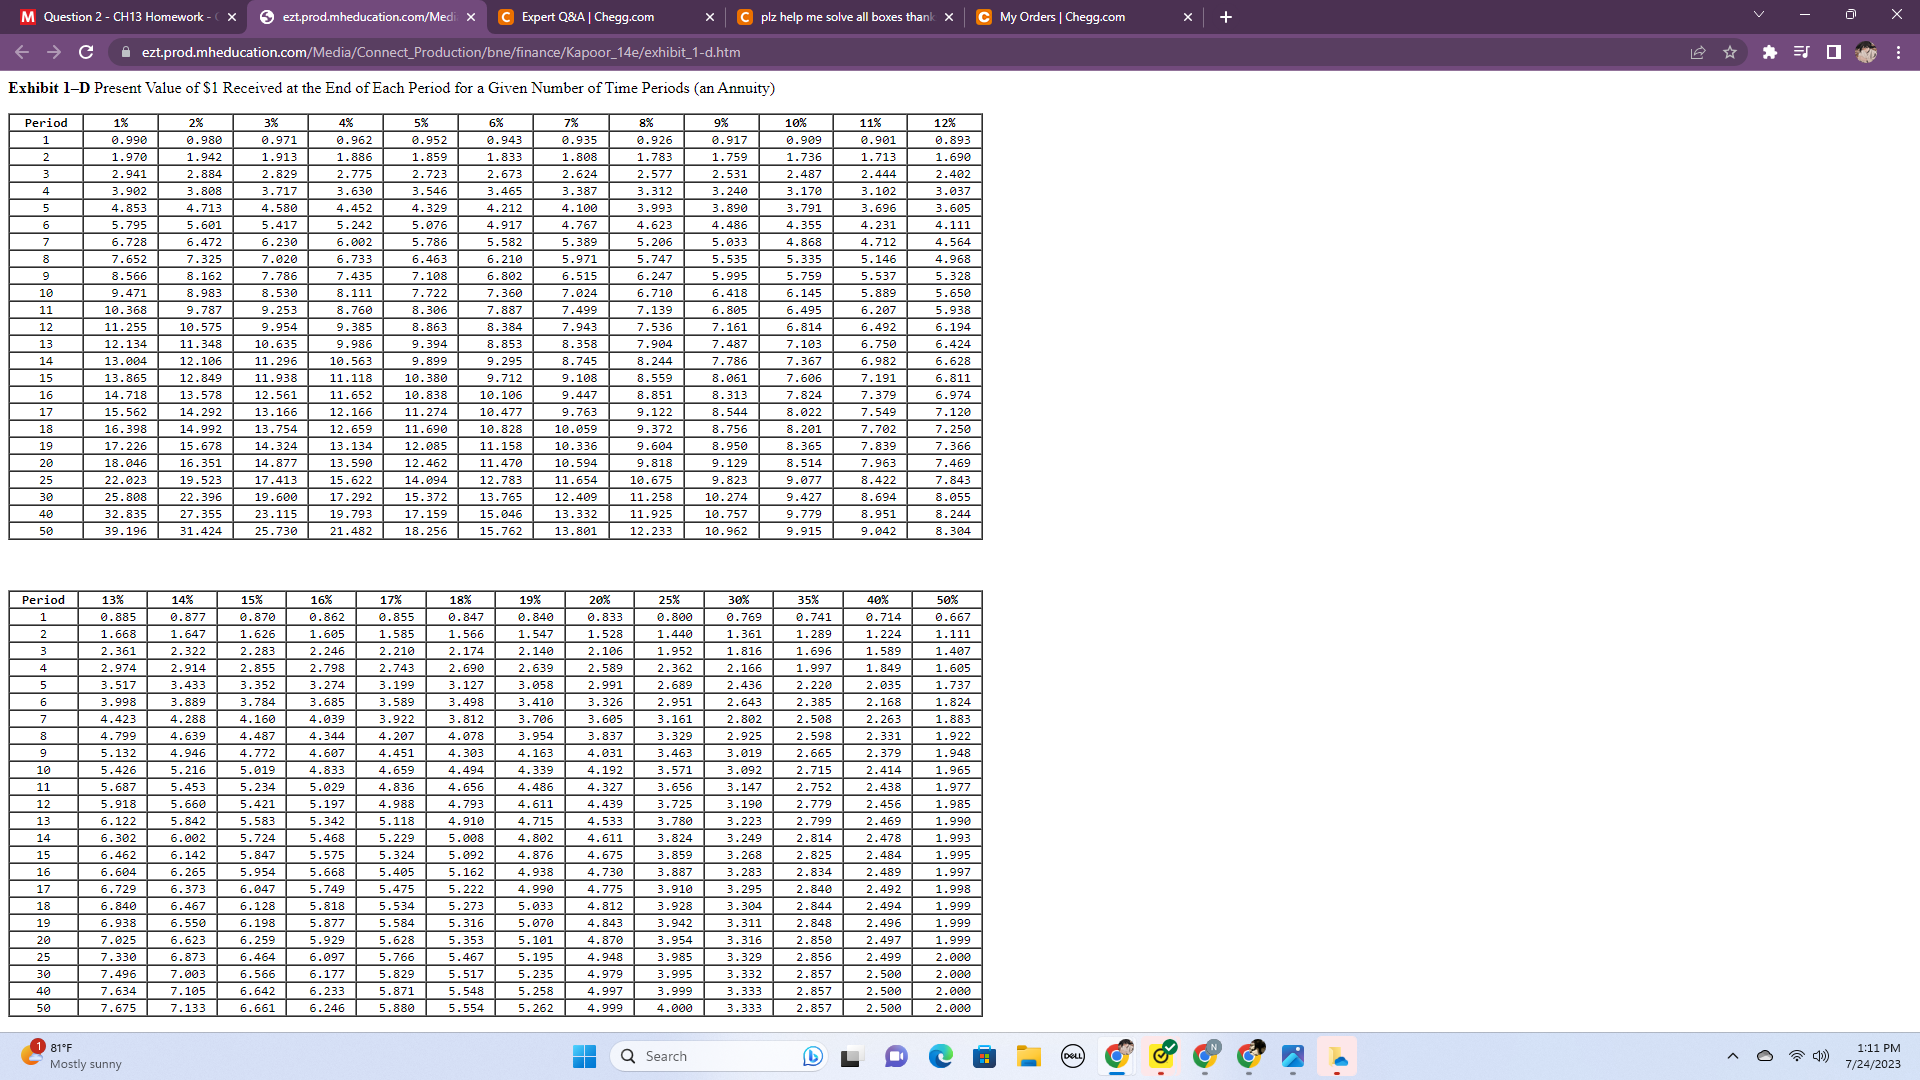Open the Chrome three-dot menu

1898,52
